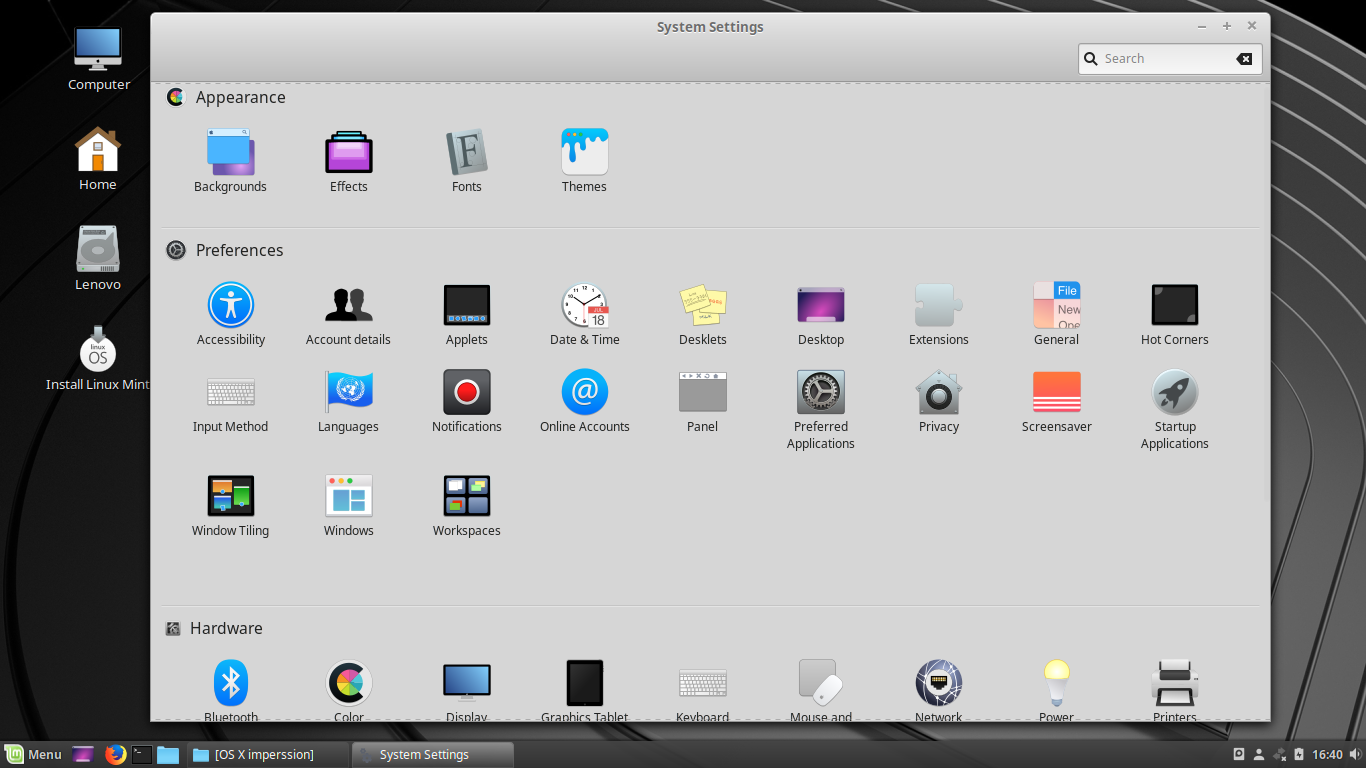Open the Color hardware settings
Screen dimensions: 1366x768
pos(349,690)
